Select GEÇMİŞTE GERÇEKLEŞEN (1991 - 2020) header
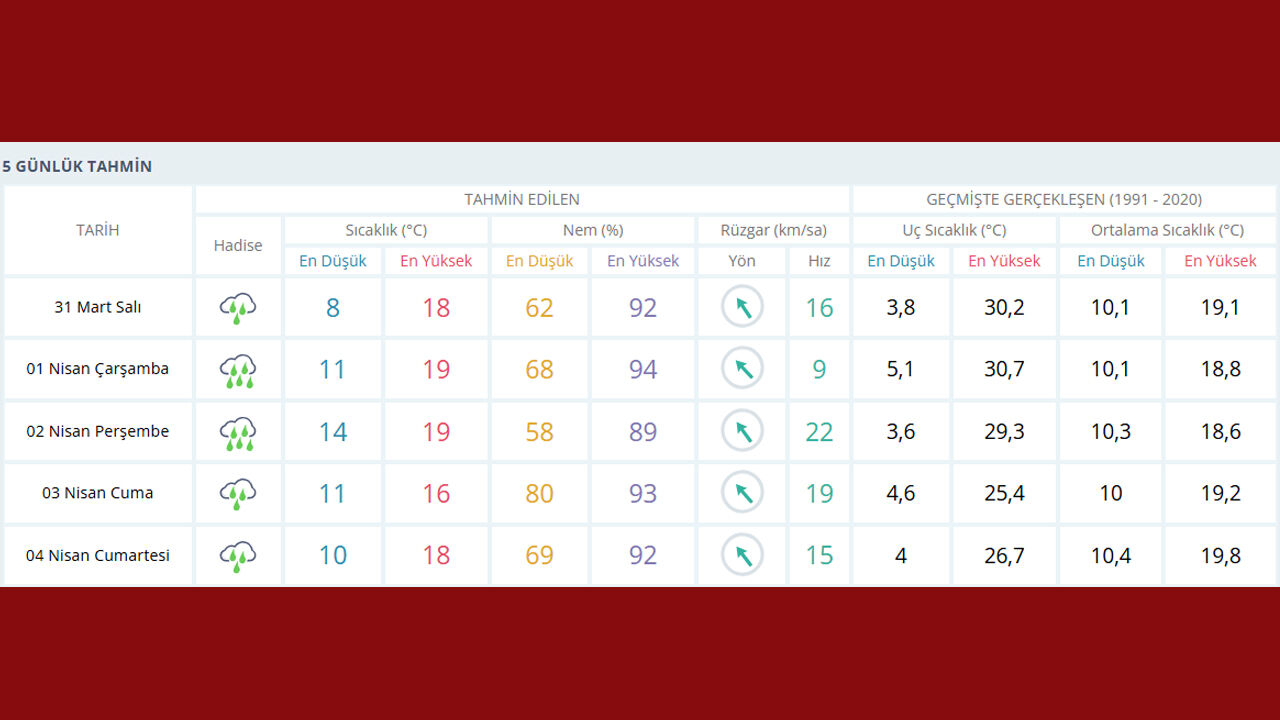 point(1064,199)
